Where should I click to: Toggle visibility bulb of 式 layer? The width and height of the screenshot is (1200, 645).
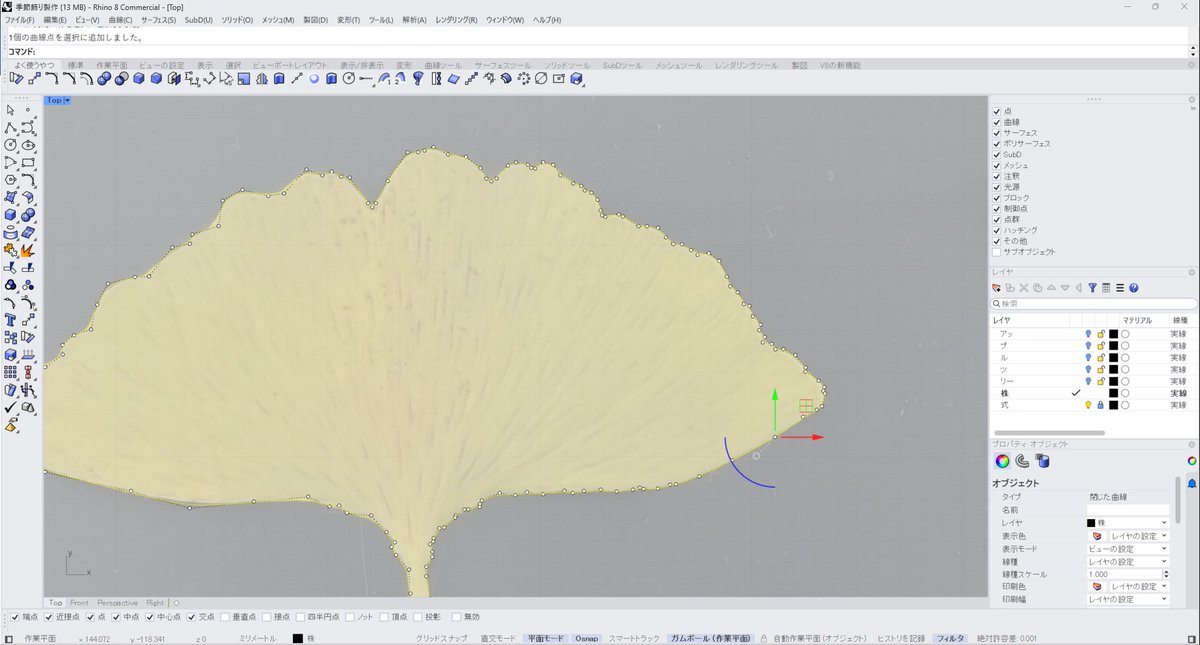(x=1087, y=405)
